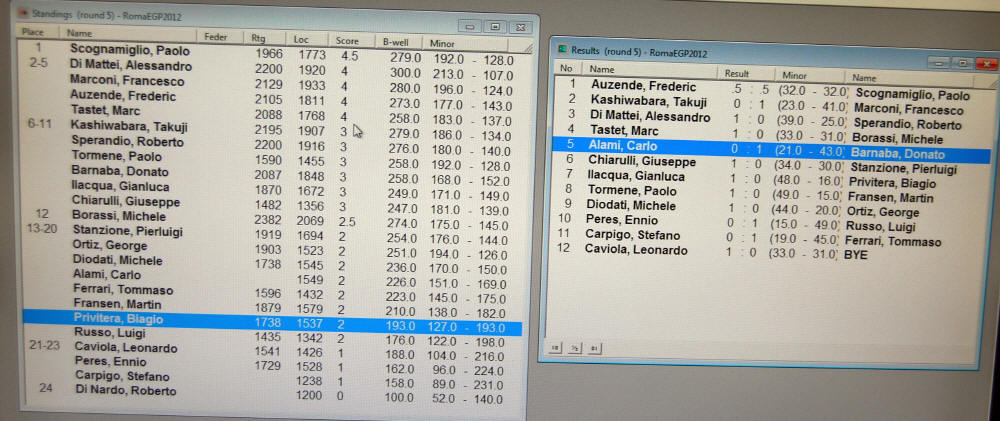Click Barnaba, Donato in highlighted Results row
1000x421 pixels.
pos(897,153)
